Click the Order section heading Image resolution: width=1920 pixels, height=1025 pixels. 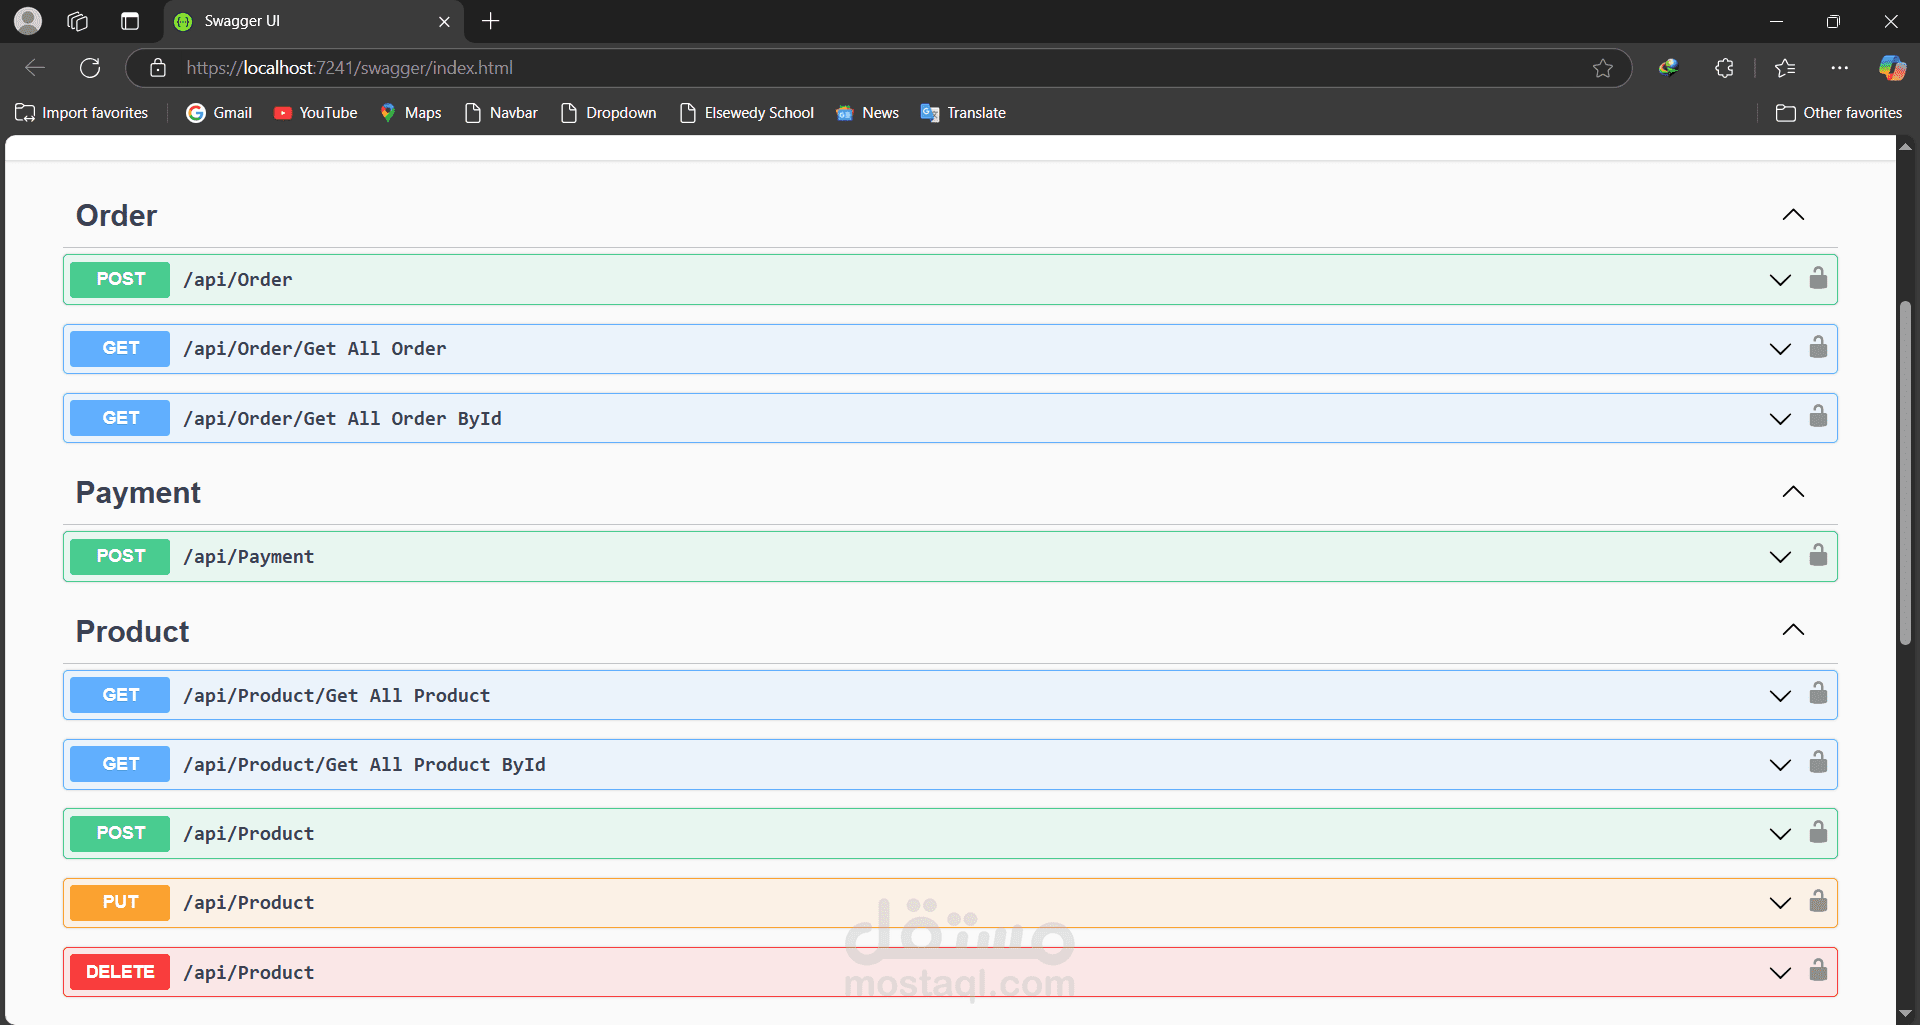tap(116, 215)
